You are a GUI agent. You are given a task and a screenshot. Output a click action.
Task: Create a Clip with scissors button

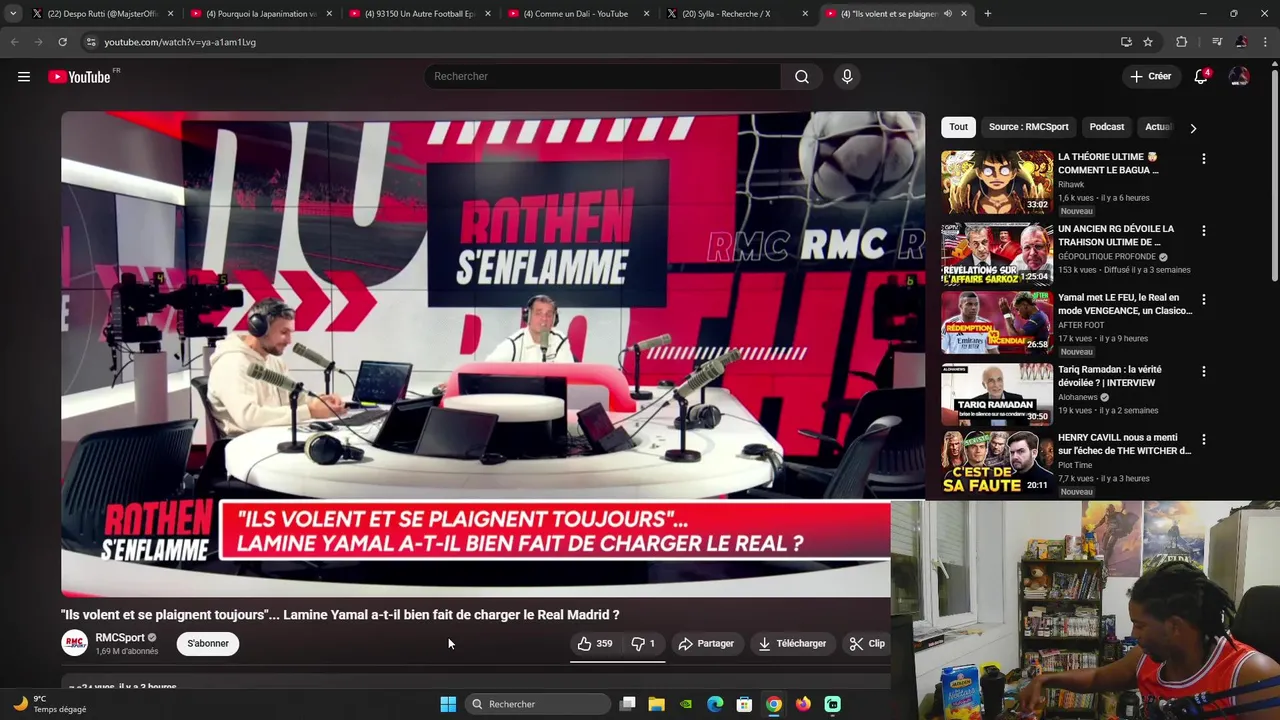[x=867, y=644]
